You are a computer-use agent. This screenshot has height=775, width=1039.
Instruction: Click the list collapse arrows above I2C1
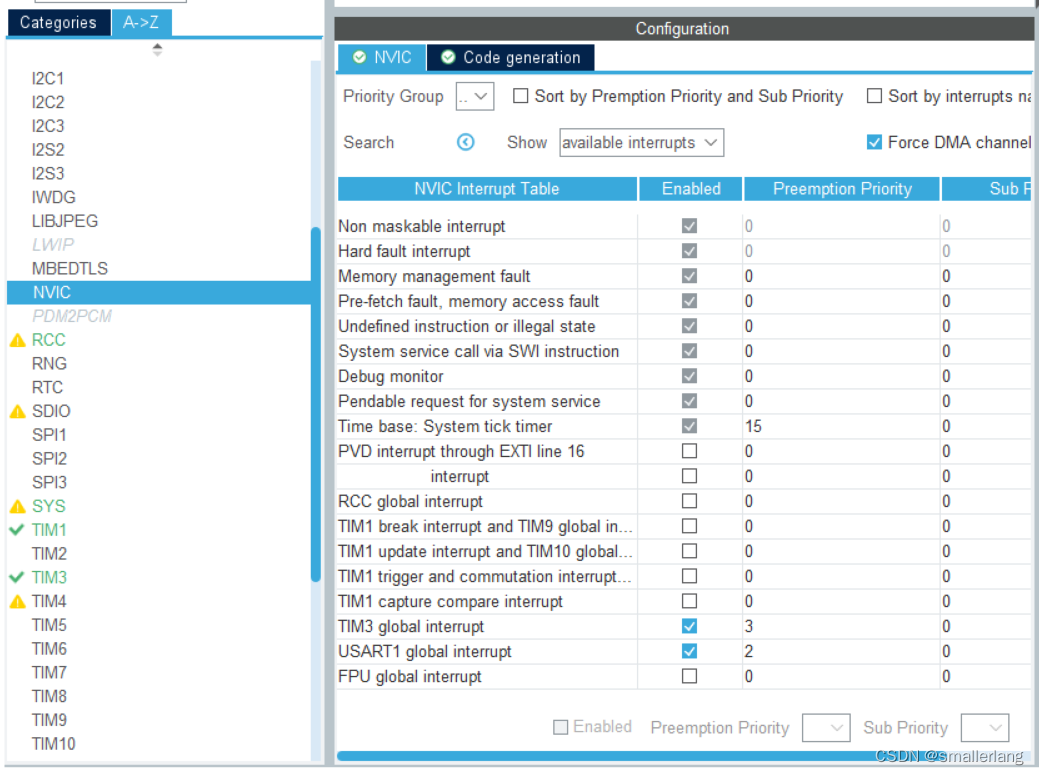[157, 50]
